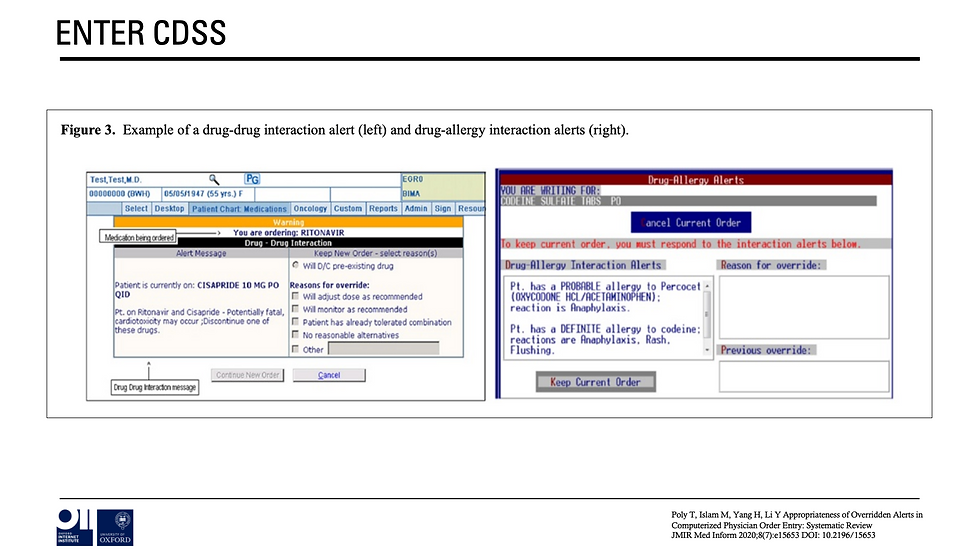Click Keep Current Order button
This screenshot has height=553, width=980.
(596, 382)
